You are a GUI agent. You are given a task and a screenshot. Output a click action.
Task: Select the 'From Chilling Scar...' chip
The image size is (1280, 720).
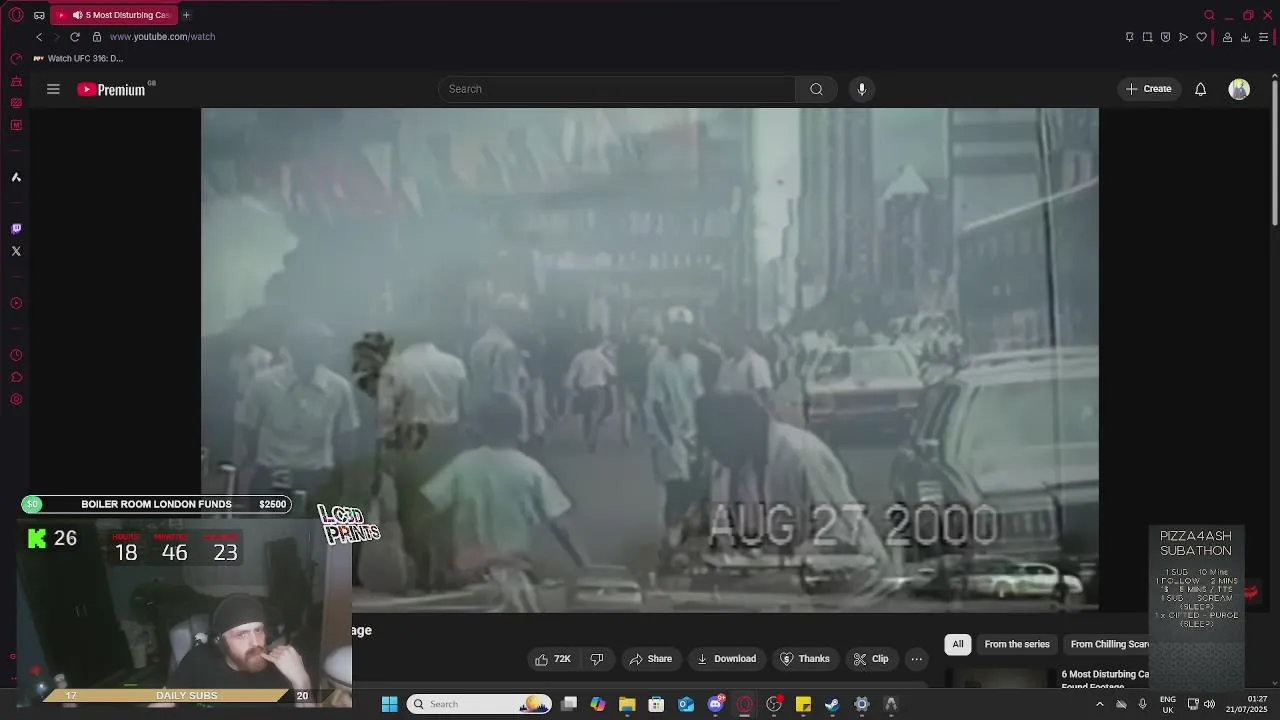point(1108,645)
